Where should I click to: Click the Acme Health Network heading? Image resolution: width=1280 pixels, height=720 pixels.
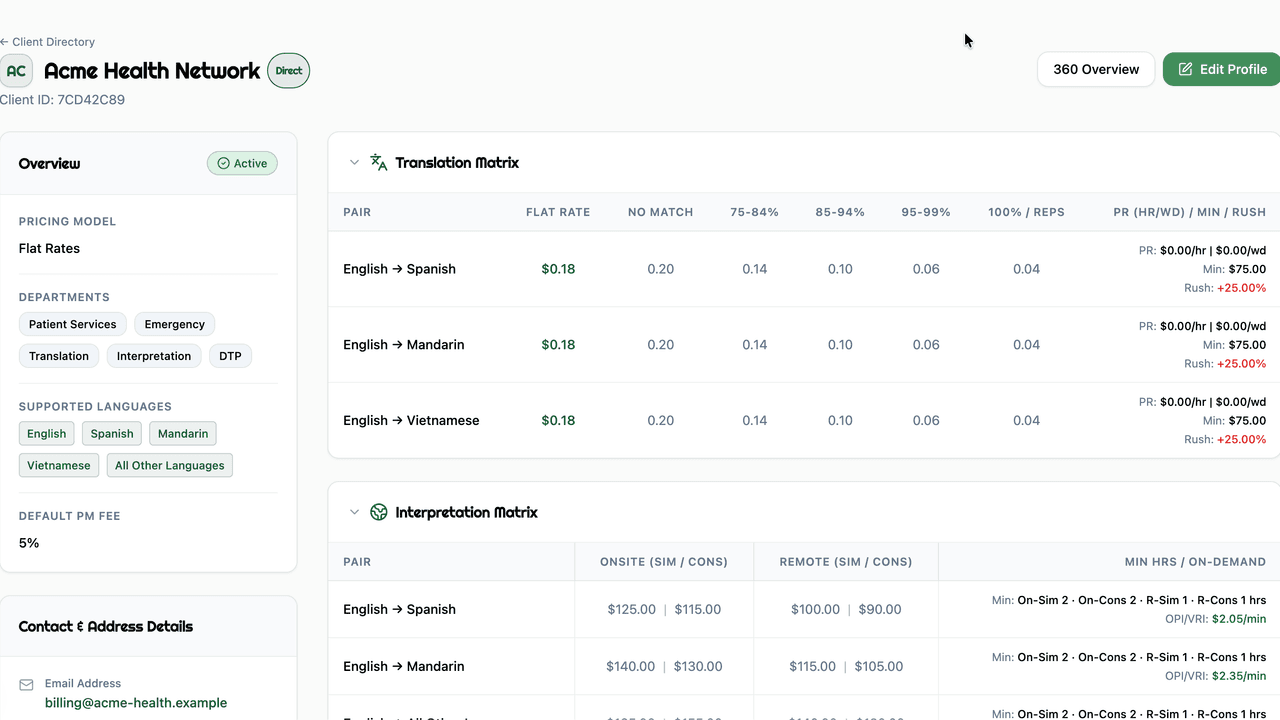(152, 71)
